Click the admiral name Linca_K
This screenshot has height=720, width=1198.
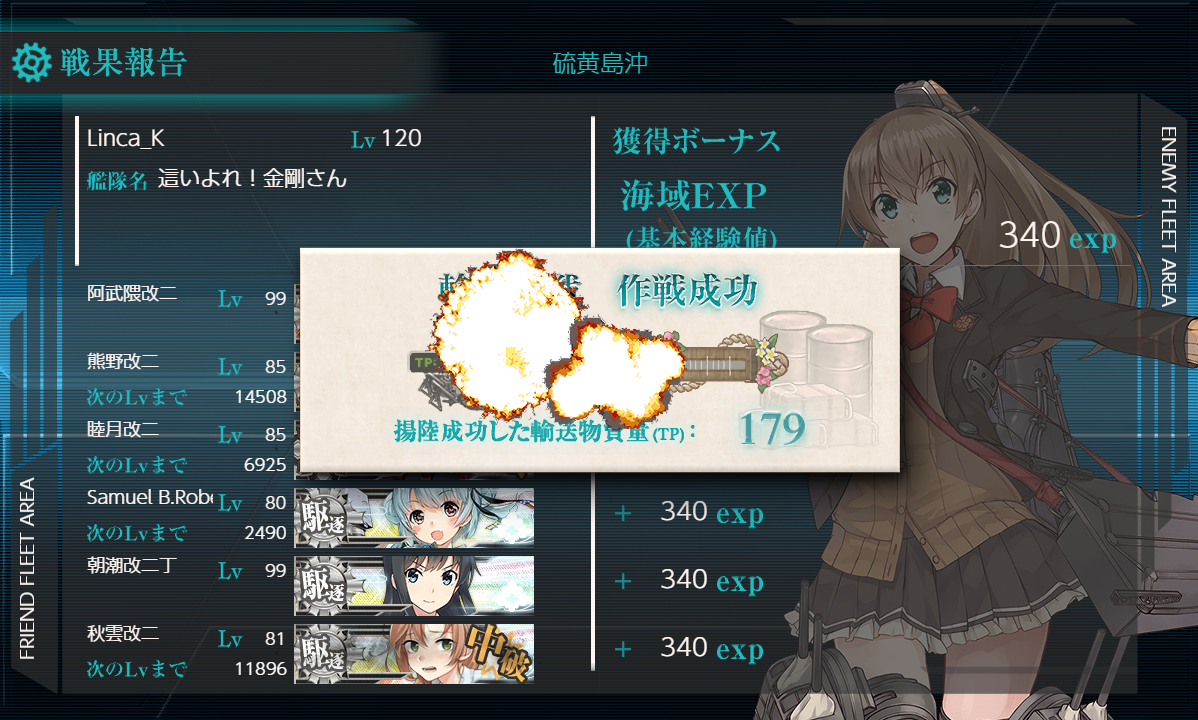[x=125, y=138]
